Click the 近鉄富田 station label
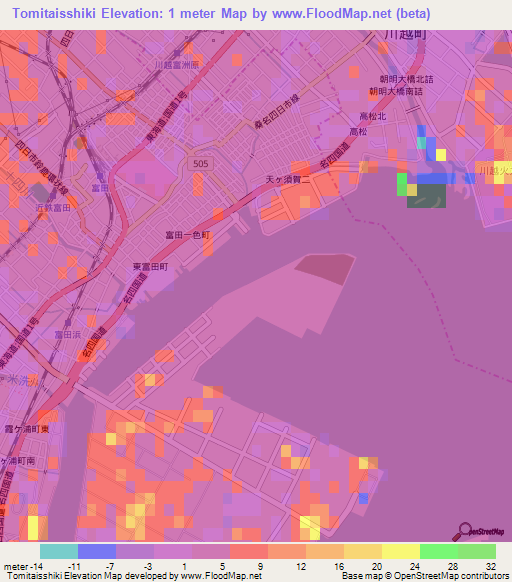 [53, 208]
